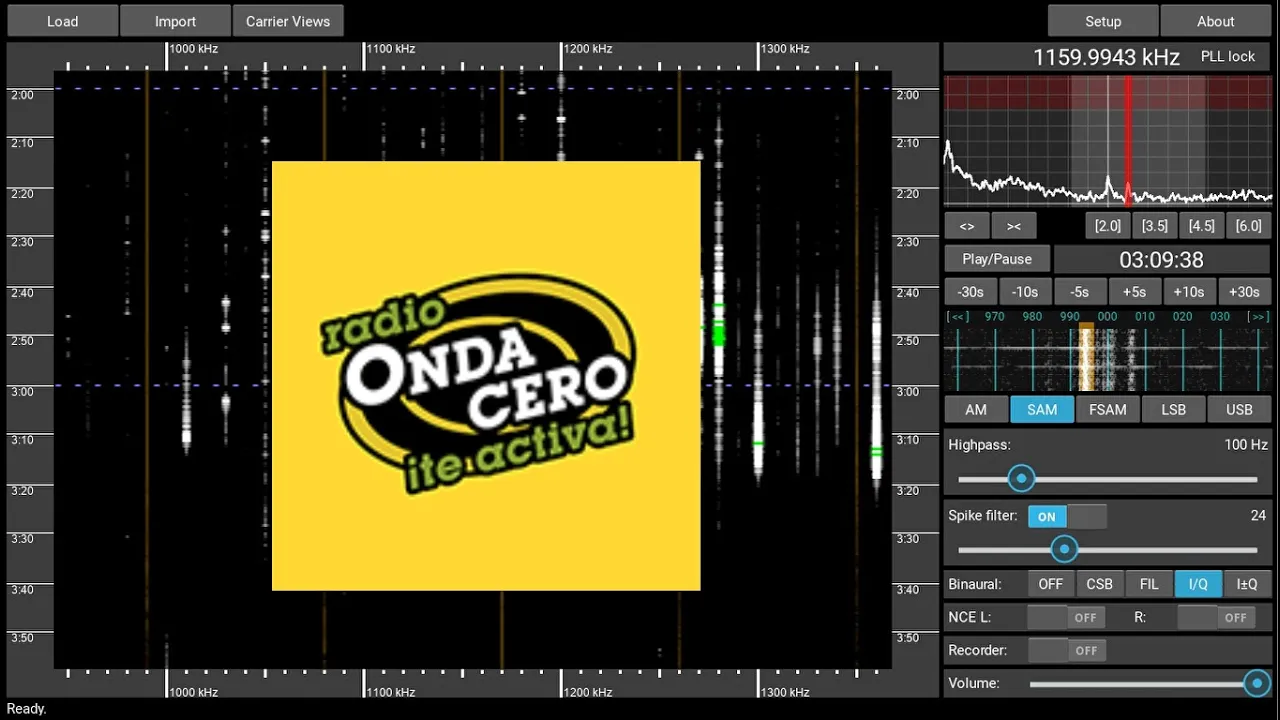The image size is (1280, 720).
Task: Click the 3:00 time label on left axis
Action: point(22,391)
